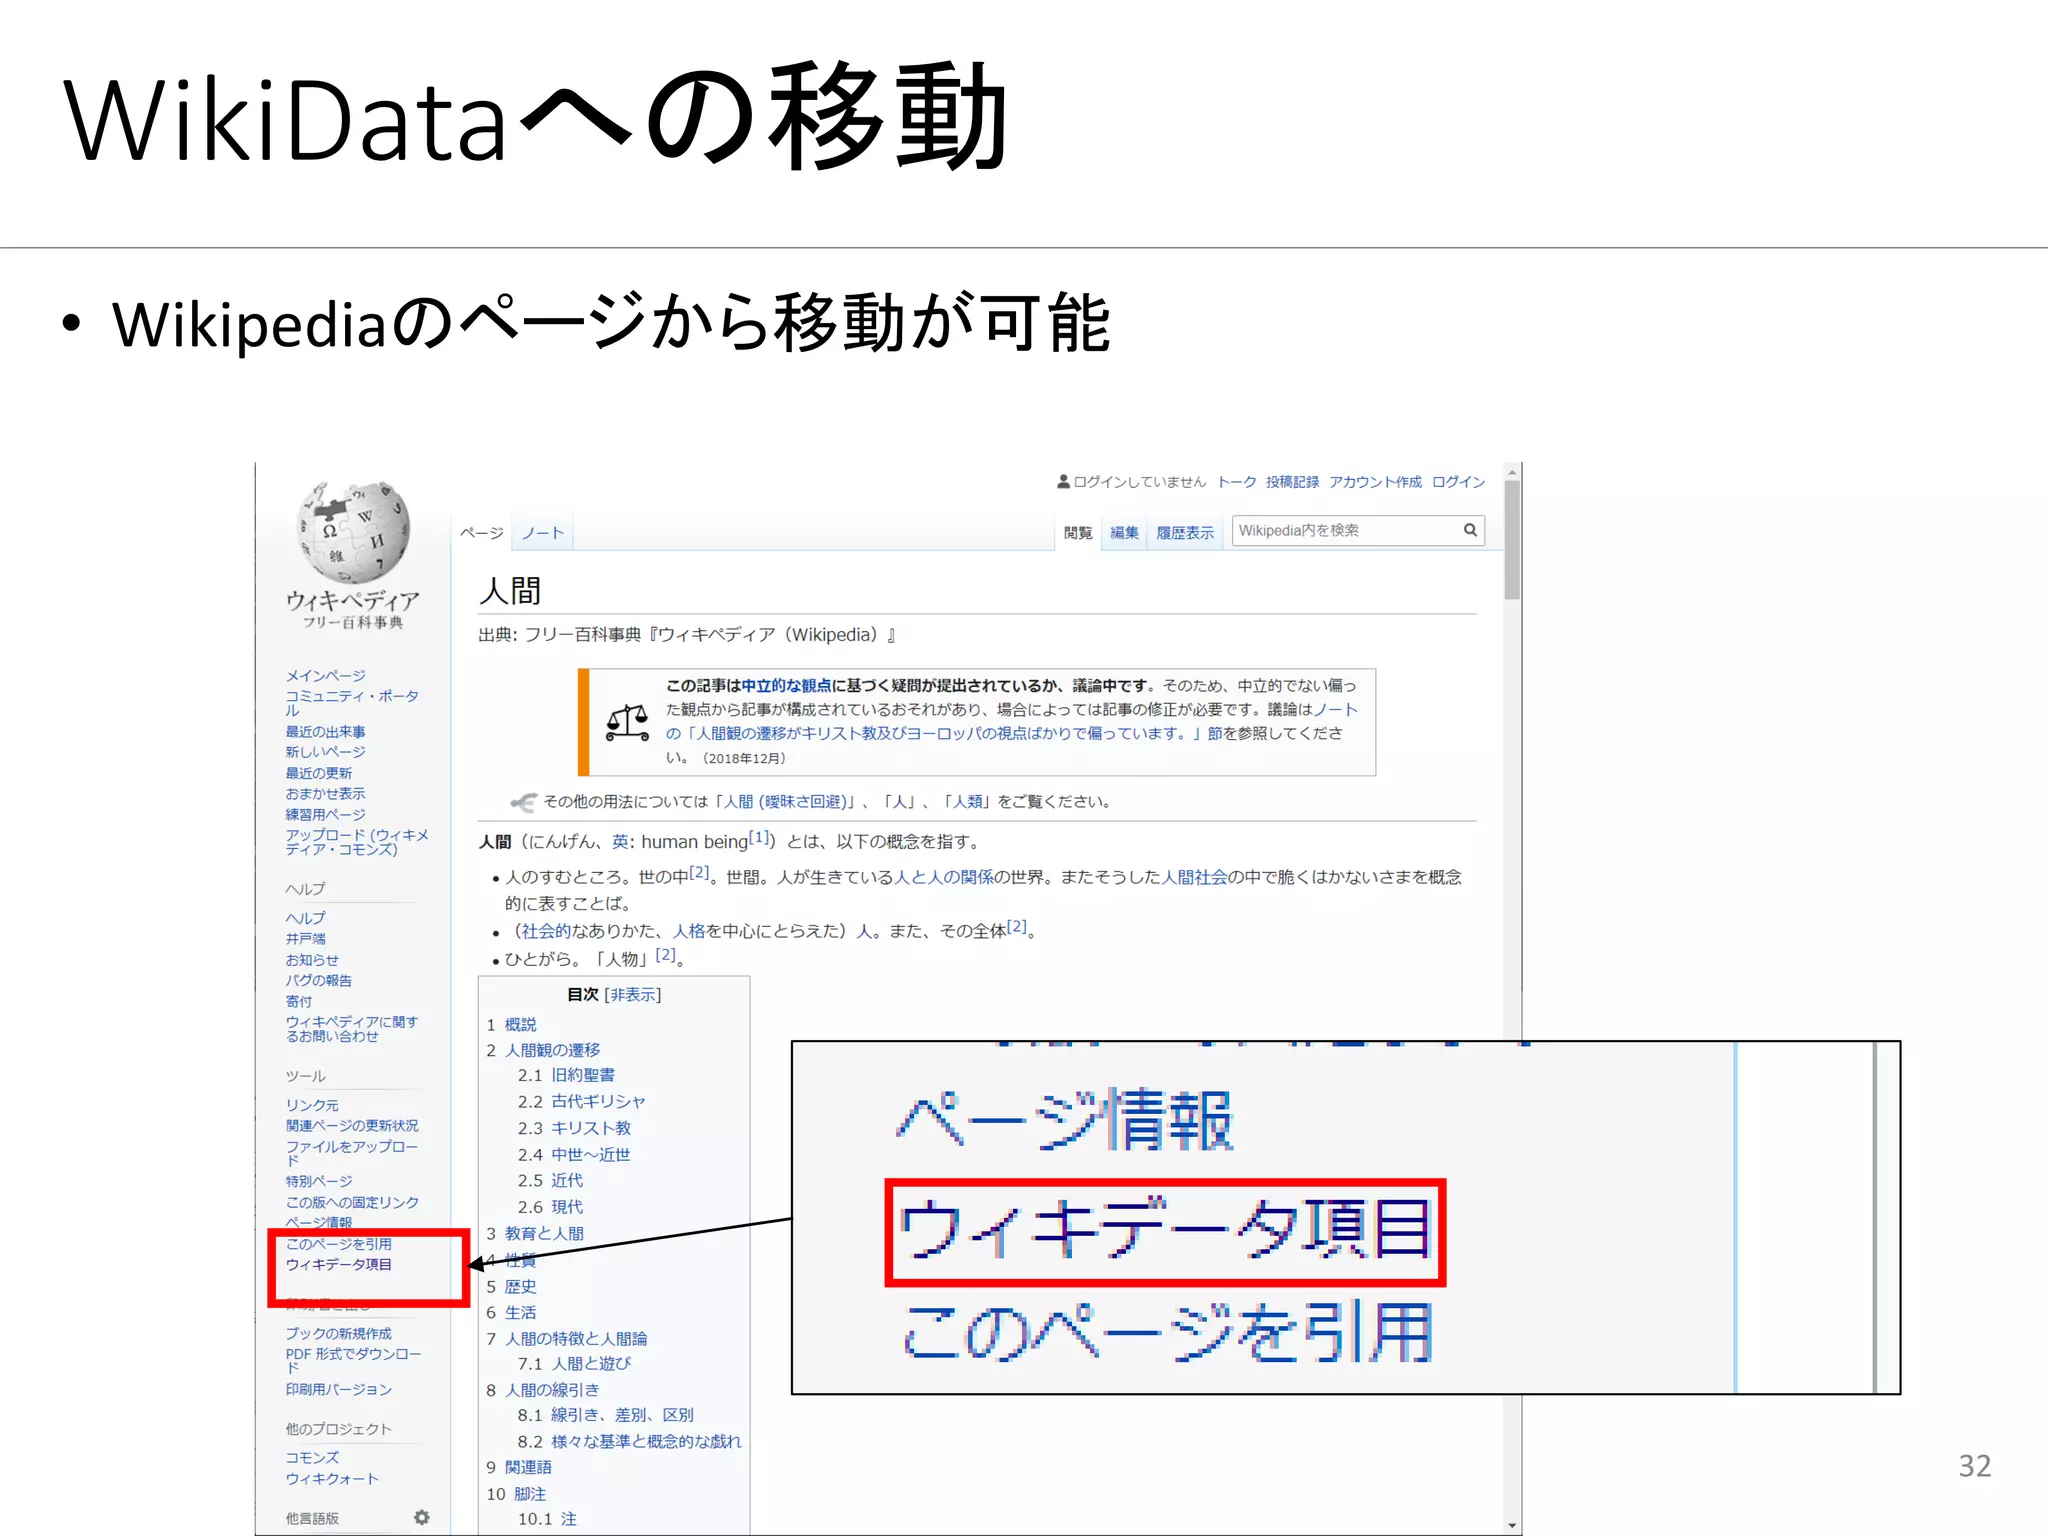Click the ヘルプ link in the sidebar
This screenshot has height=1536, width=2048.
click(306, 918)
